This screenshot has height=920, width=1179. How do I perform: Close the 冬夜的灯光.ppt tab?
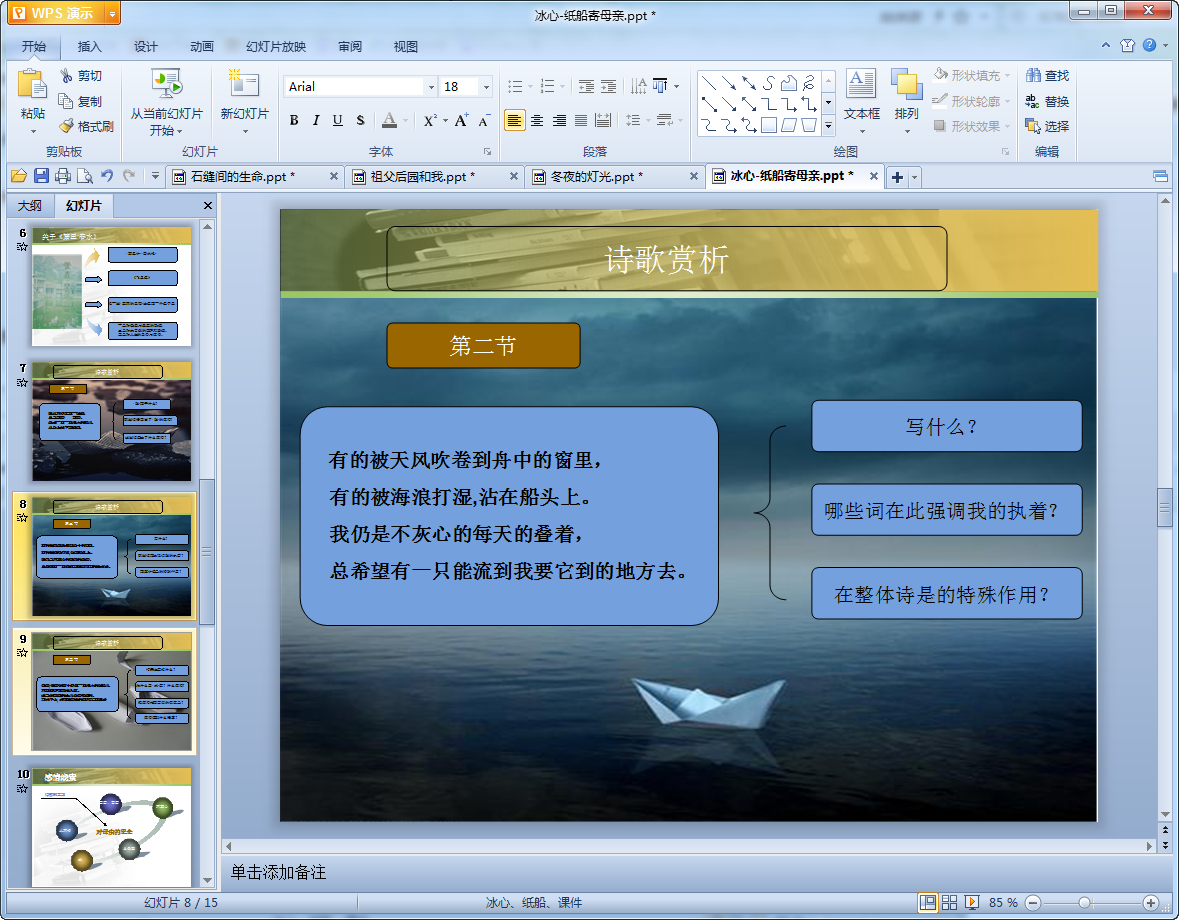pos(694,176)
